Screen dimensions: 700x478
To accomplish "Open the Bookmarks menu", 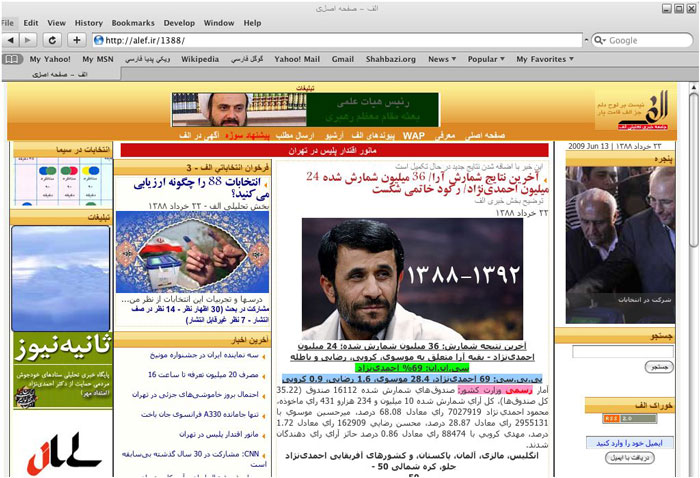I will [133, 23].
